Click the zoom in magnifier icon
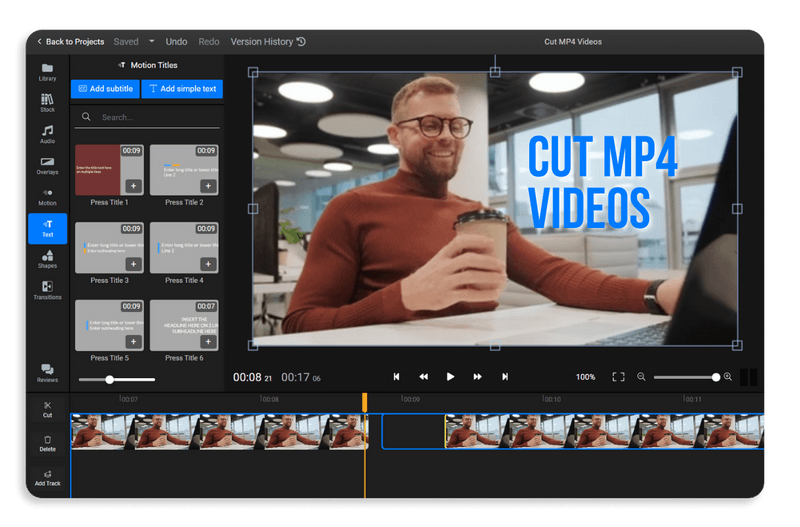Image resolution: width=800 pixels, height=527 pixels. tap(728, 377)
